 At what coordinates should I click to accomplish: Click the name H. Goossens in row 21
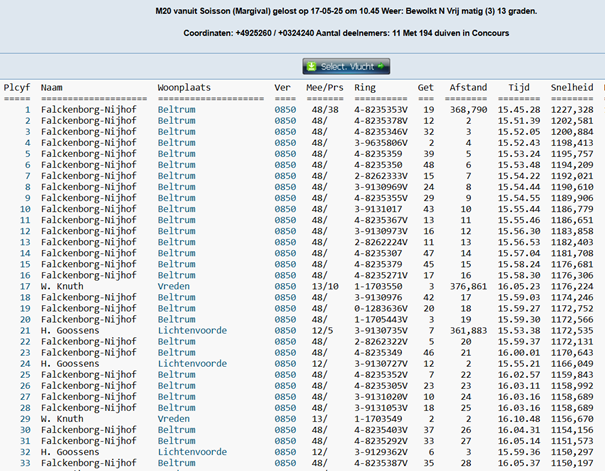[x=71, y=329]
